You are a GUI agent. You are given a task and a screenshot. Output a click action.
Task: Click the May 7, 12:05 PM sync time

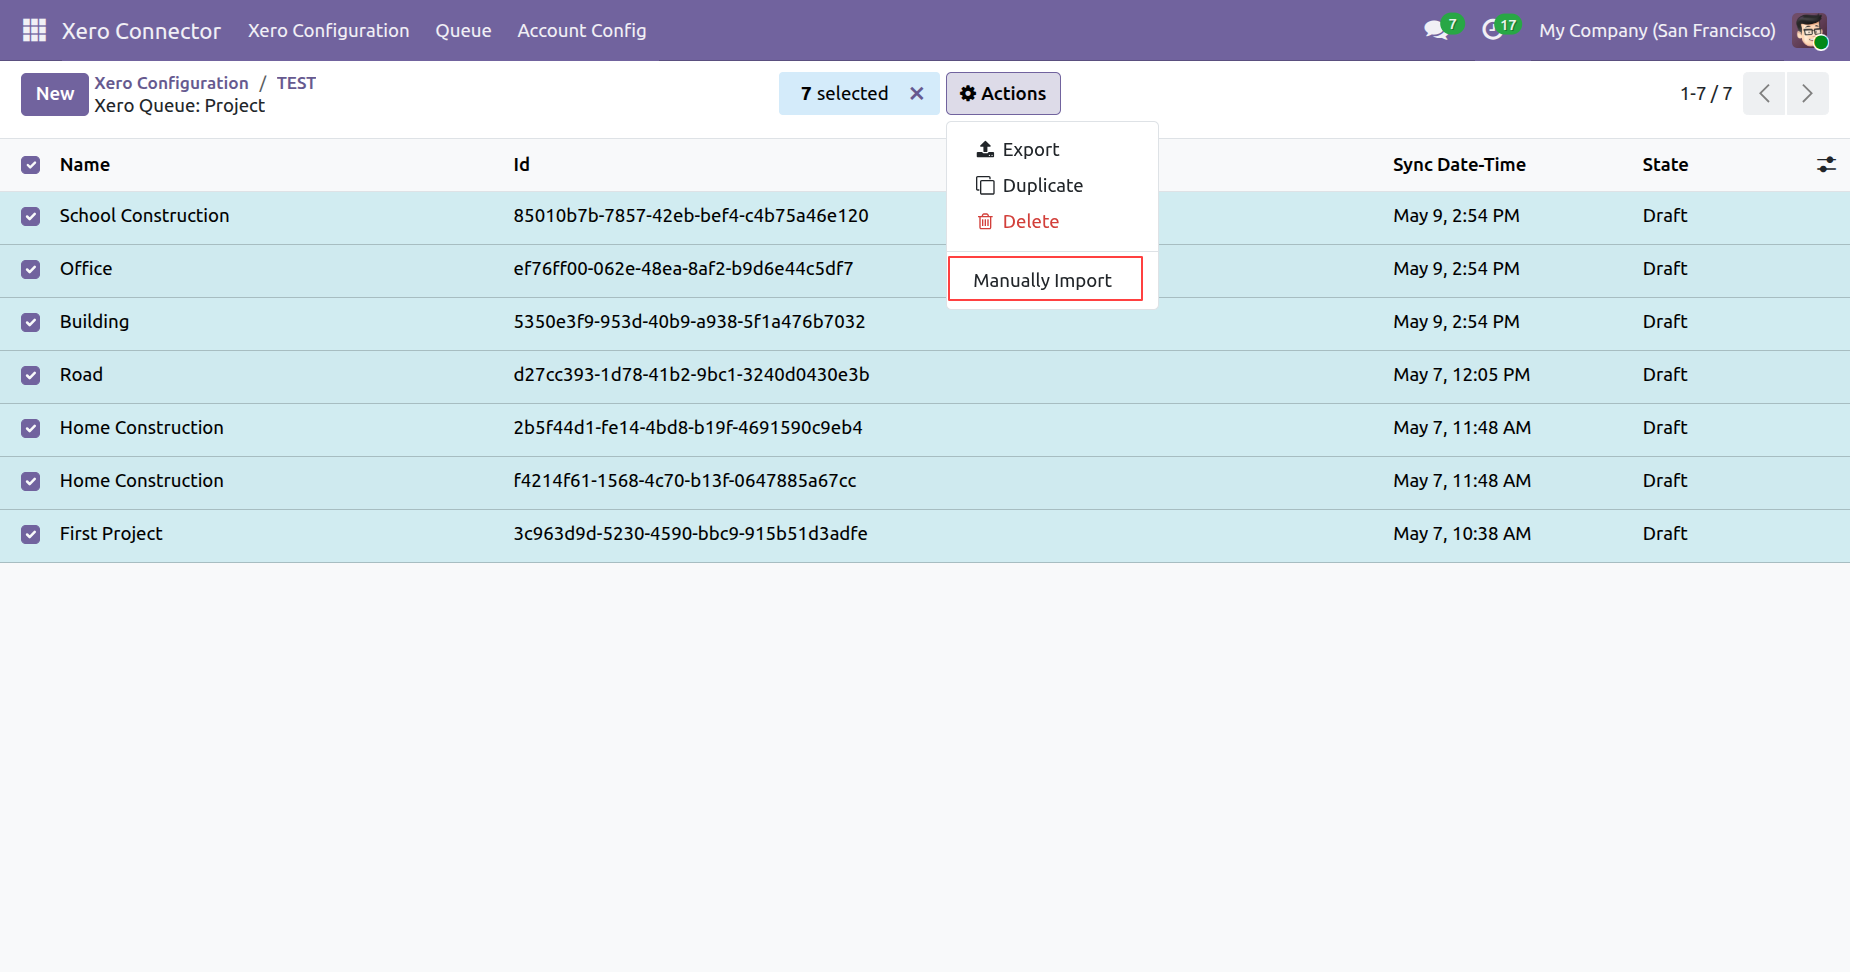click(x=1461, y=374)
